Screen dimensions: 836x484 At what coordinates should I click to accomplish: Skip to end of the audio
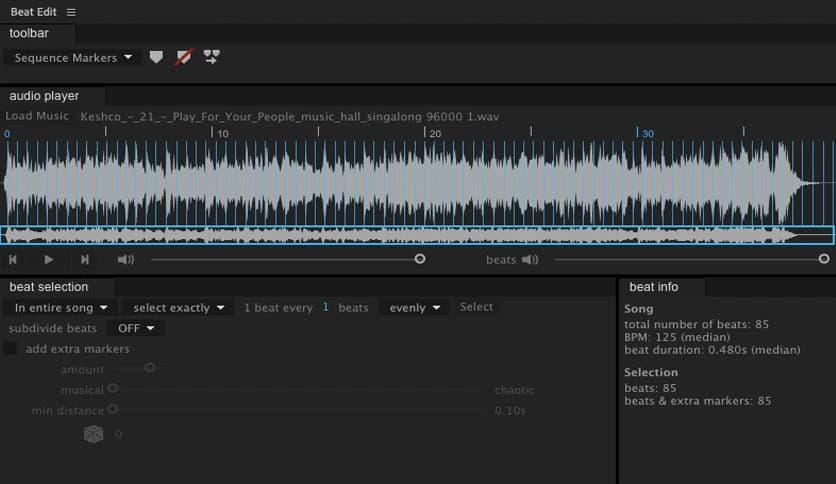point(85,260)
